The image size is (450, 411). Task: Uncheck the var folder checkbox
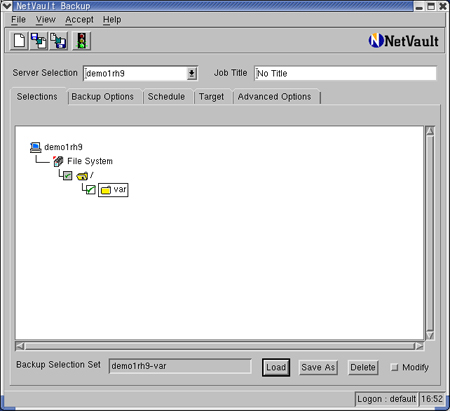point(91,190)
